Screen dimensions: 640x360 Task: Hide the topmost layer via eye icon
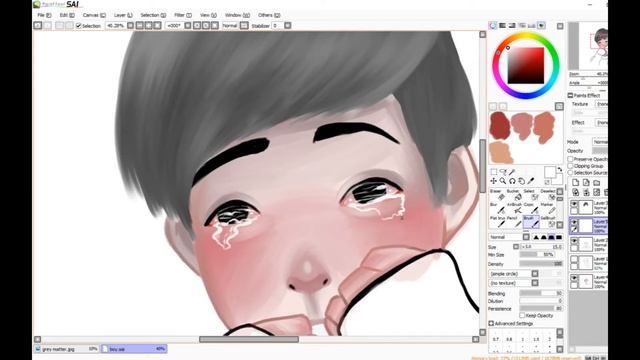click(x=574, y=204)
